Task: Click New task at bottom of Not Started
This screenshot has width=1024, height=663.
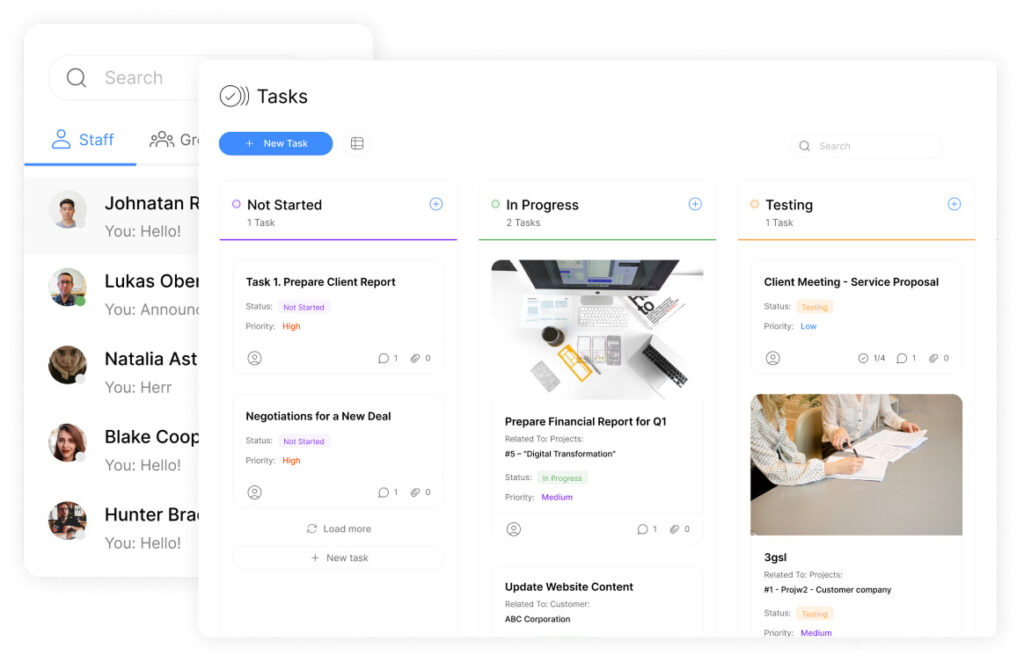Action: pyautogui.click(x=338, y=558)
